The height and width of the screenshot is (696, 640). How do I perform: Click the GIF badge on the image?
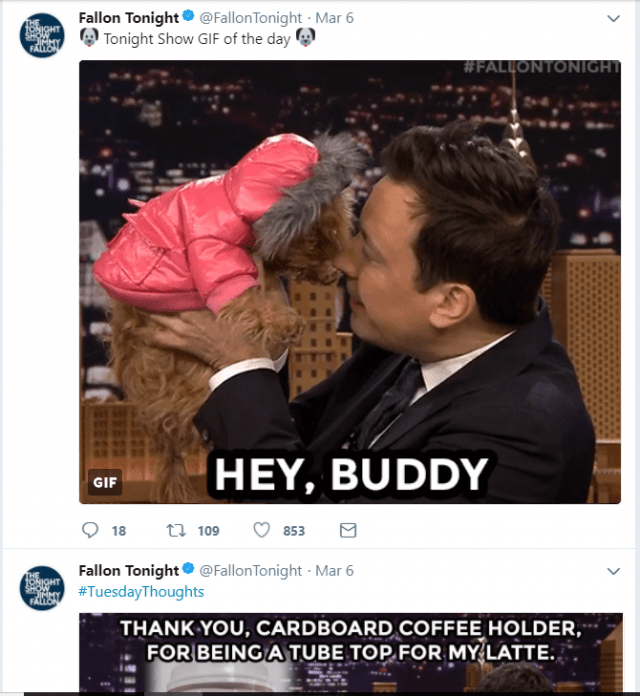pyautogui.click(x=105, y=482)
